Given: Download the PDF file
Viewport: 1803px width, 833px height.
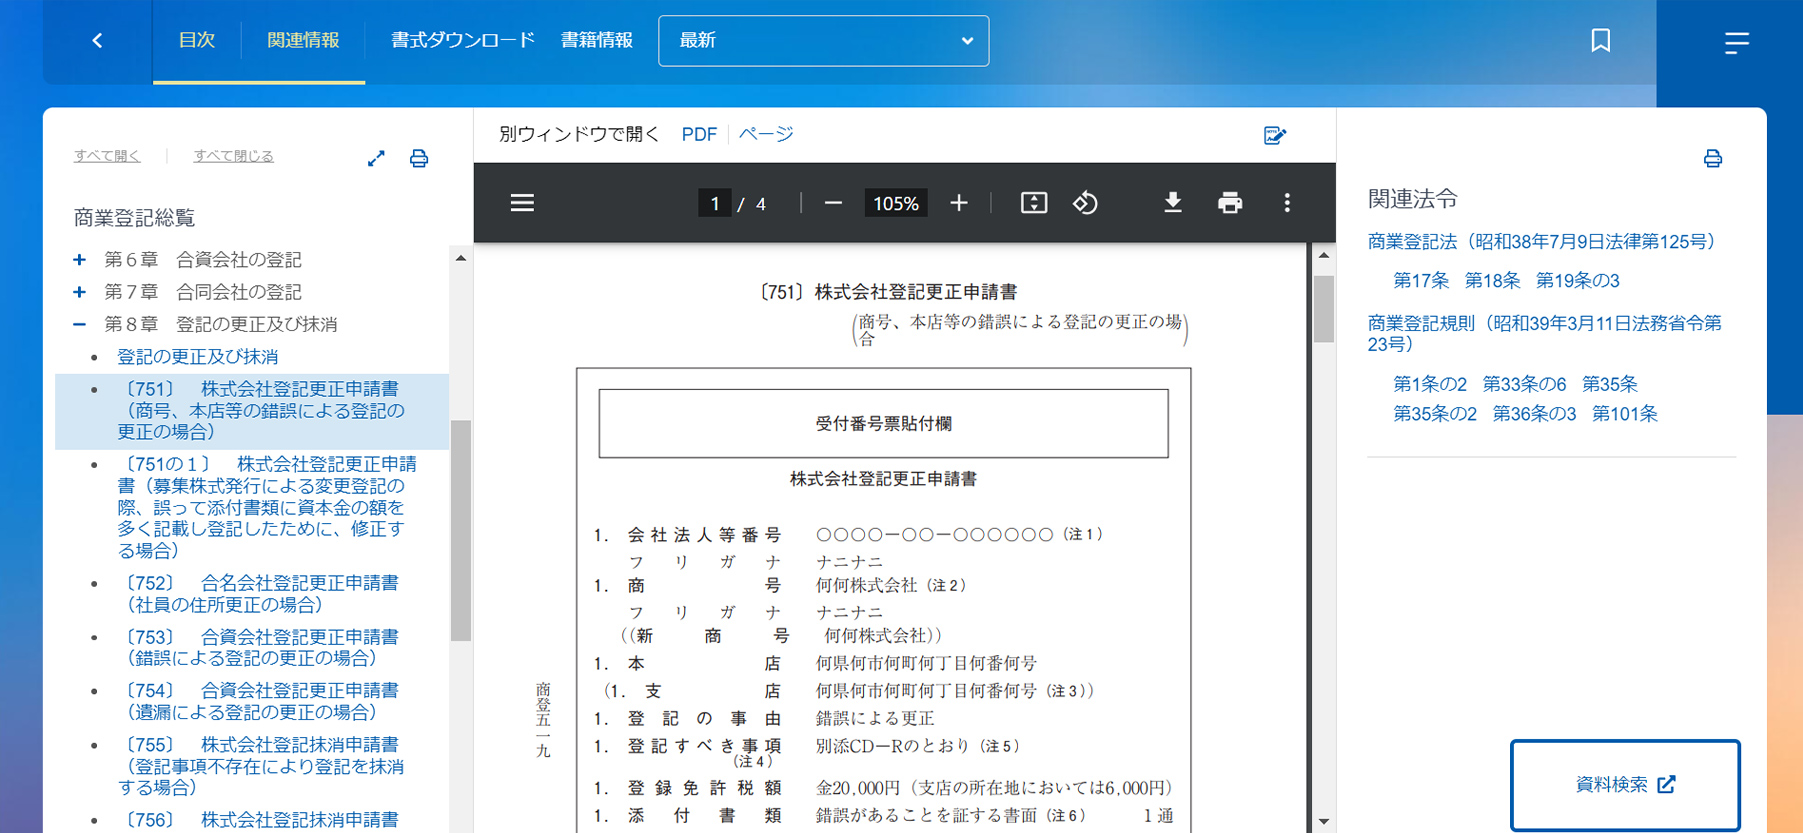Looking at the screenshot, I should [x=1173, y=203].
